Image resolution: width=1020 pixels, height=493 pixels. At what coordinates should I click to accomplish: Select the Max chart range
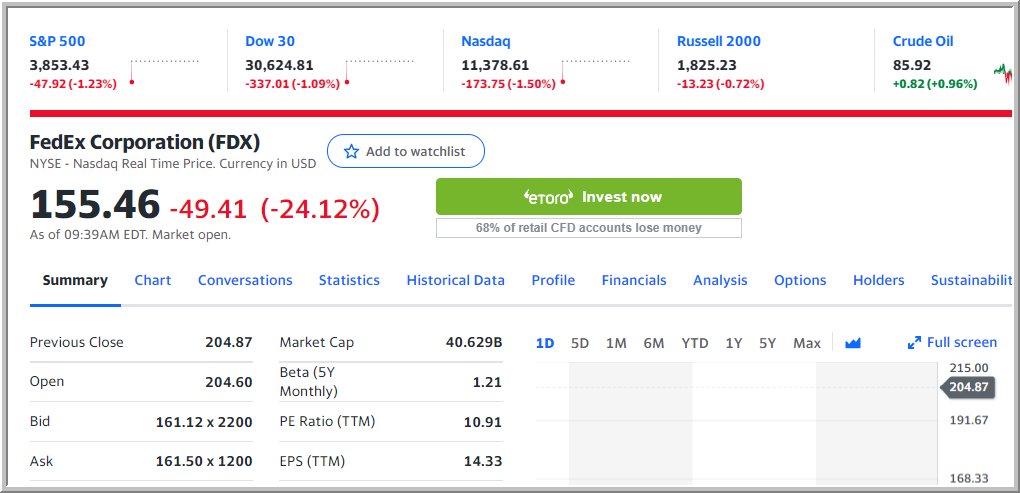point(807,343)
